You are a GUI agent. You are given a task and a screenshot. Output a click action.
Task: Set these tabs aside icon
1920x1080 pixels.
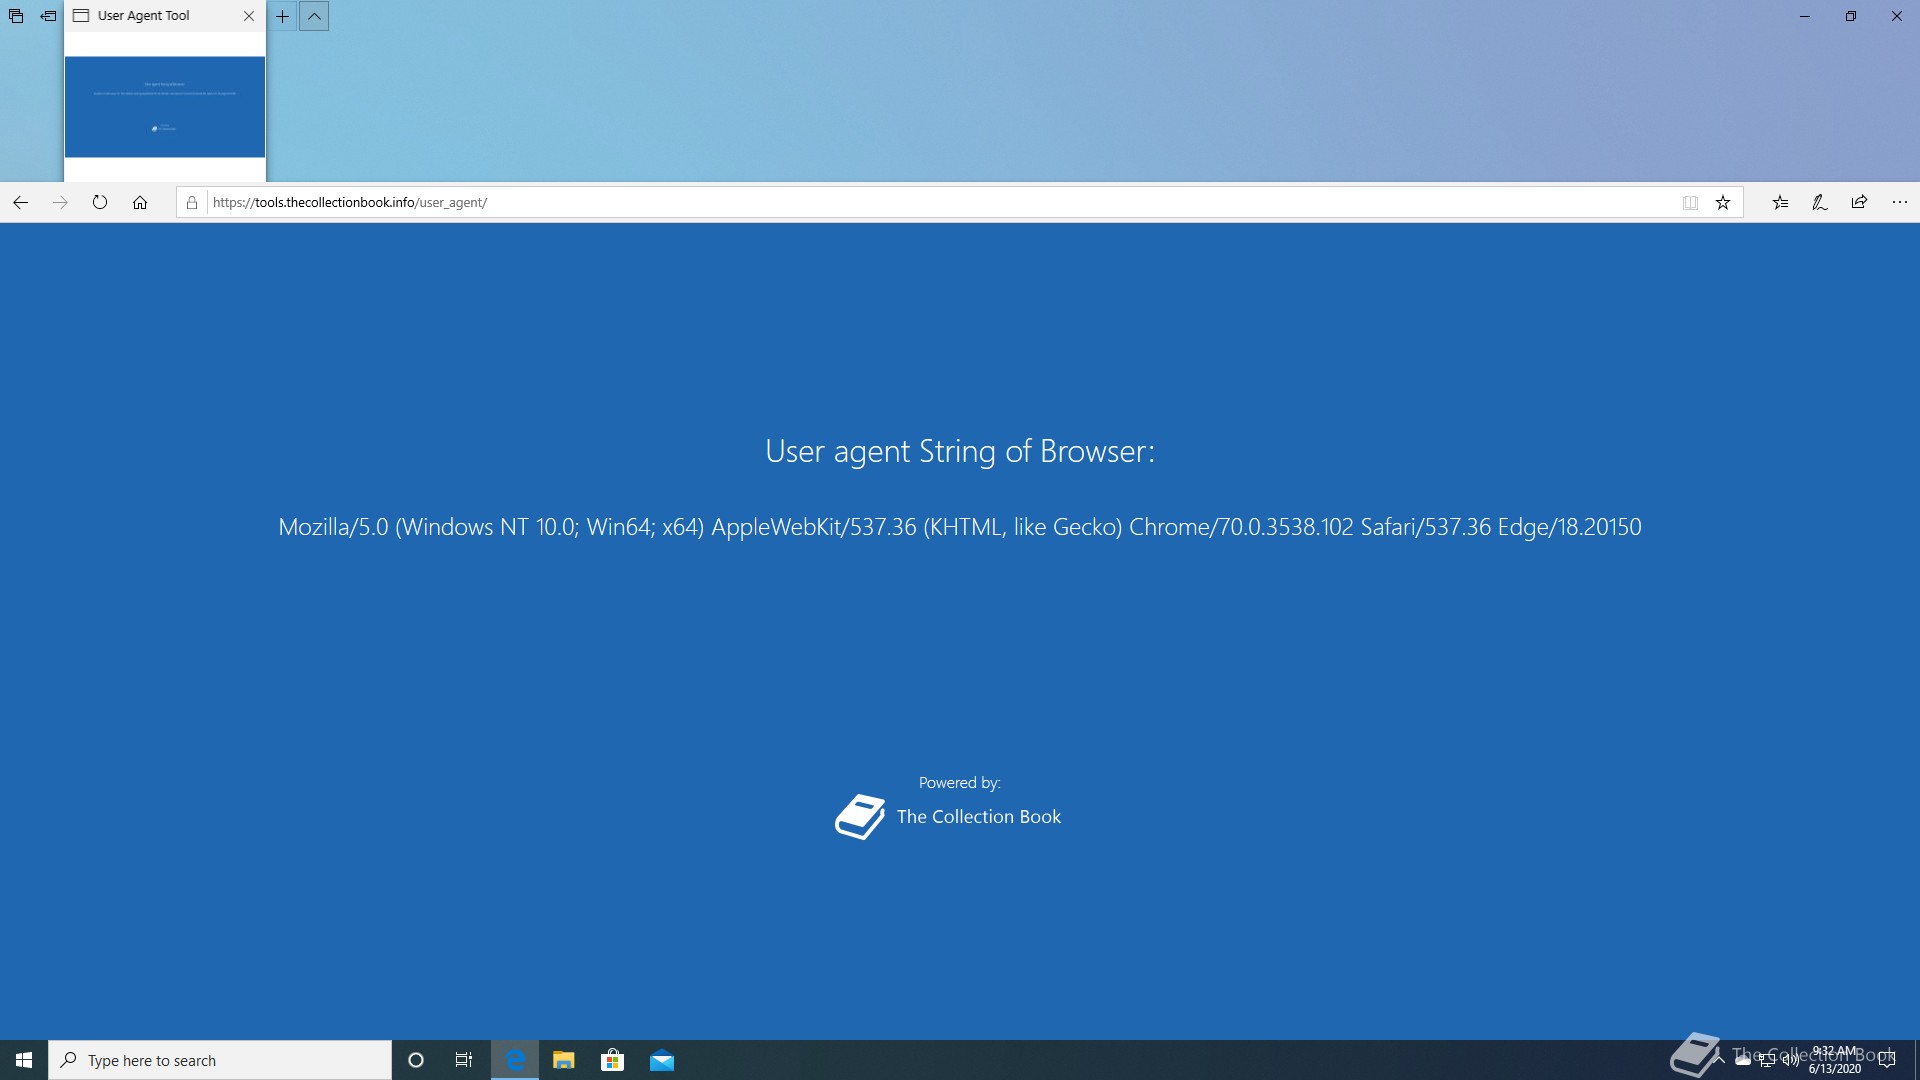coord(48,16)
